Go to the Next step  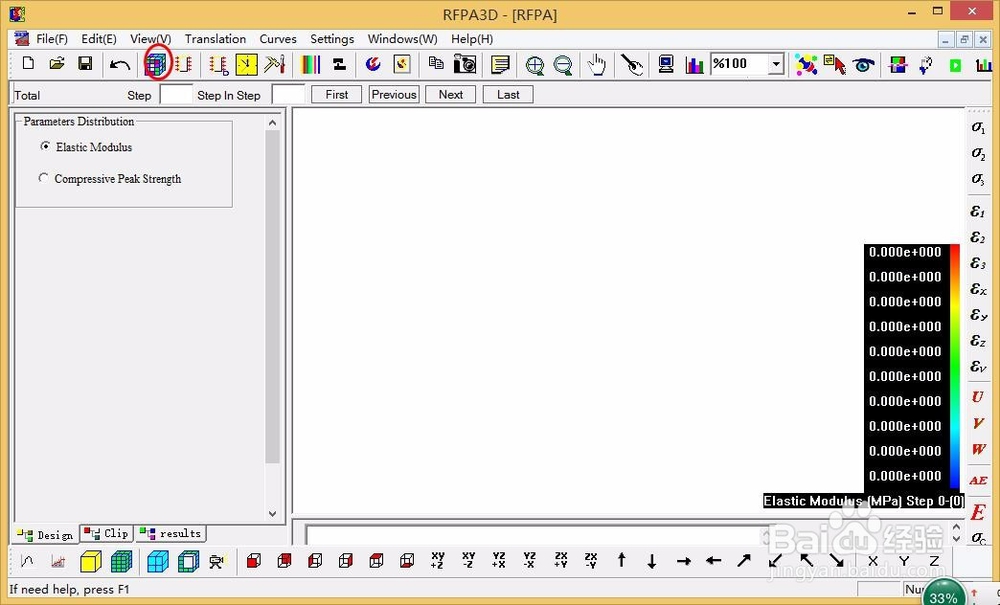[451, 94]
